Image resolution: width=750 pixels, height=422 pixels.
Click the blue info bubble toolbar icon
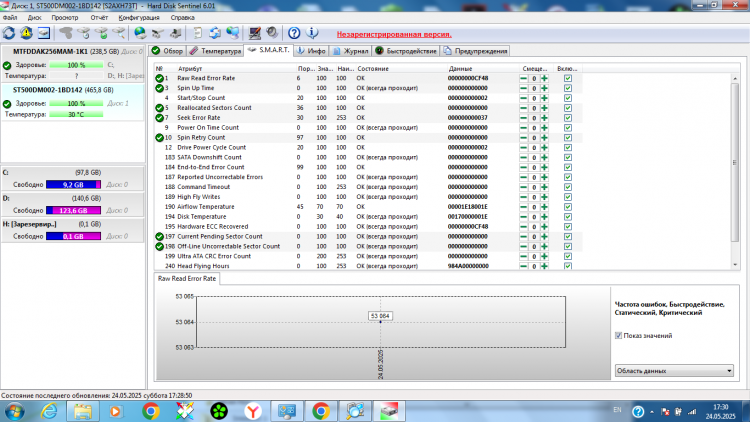[312, 33]
